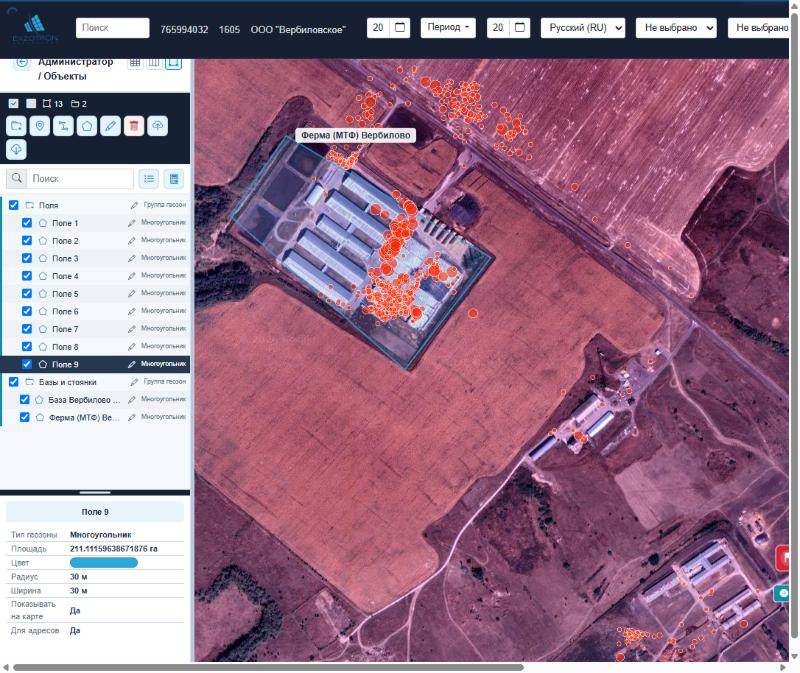This screenshot has height=673, width=800.
Task: Click the Площадь value 211.11159638671876 га
Action: [114, 549]
